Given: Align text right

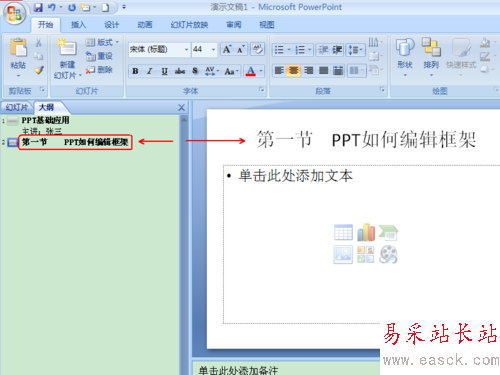Looking at the screenshot, I should [308, 70].
